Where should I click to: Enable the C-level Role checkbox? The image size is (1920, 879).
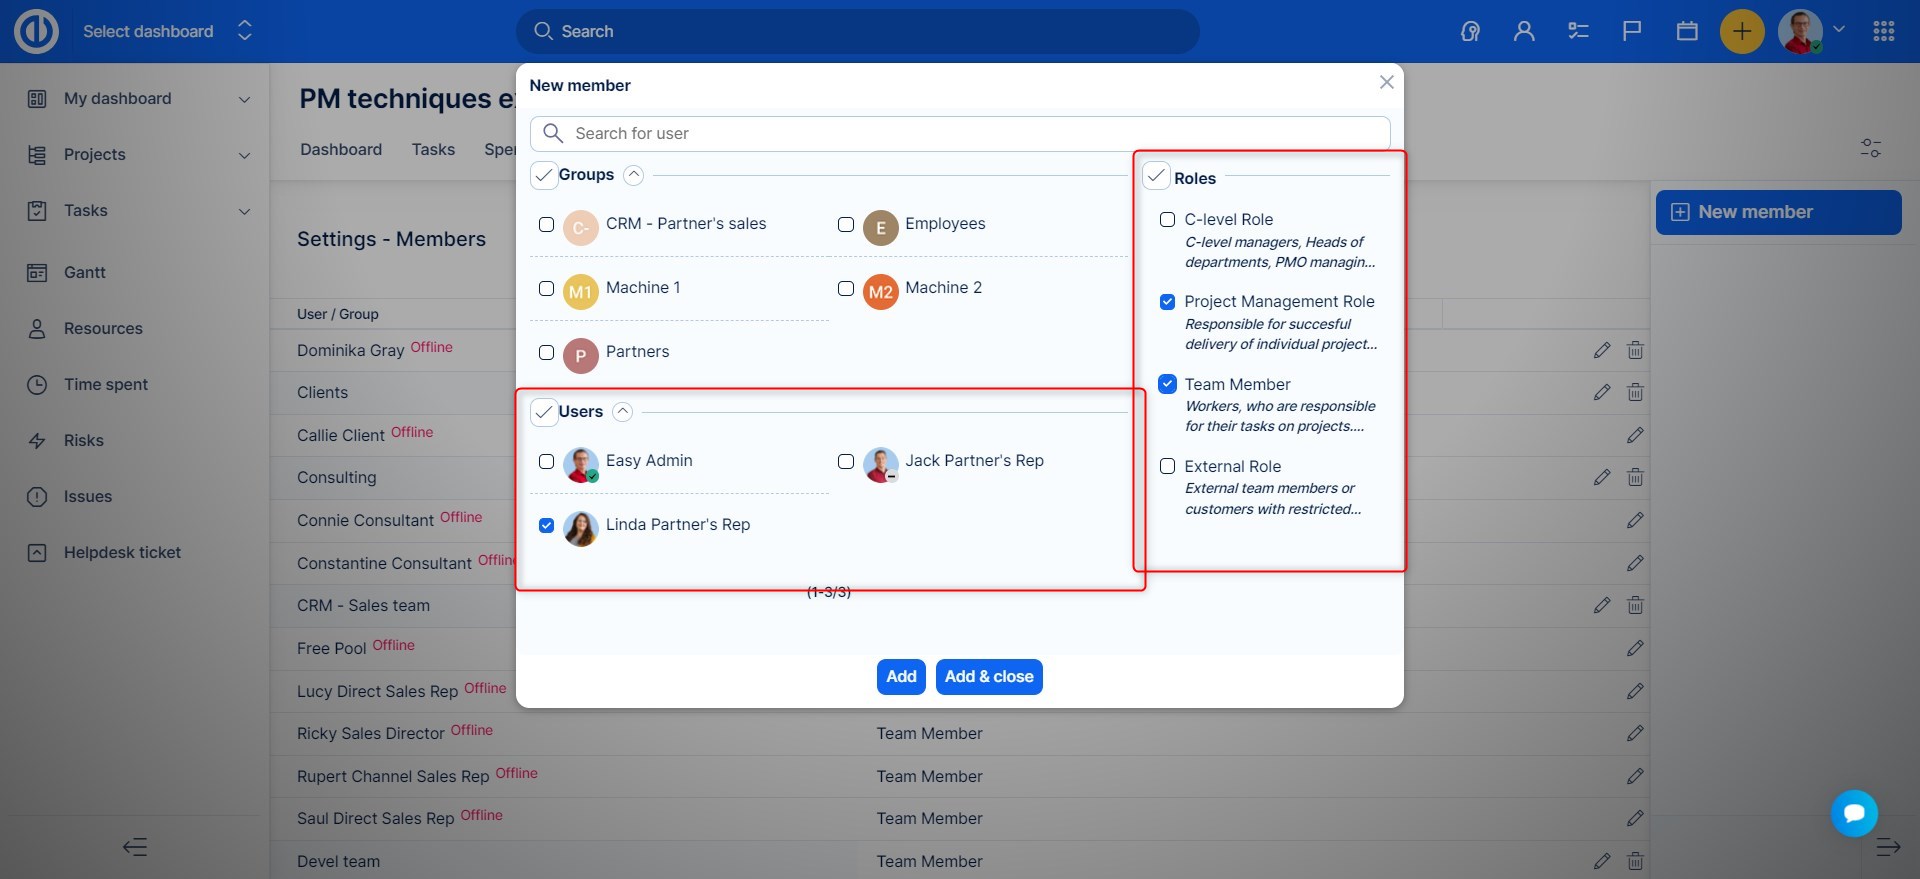(x=1167, y=220)
